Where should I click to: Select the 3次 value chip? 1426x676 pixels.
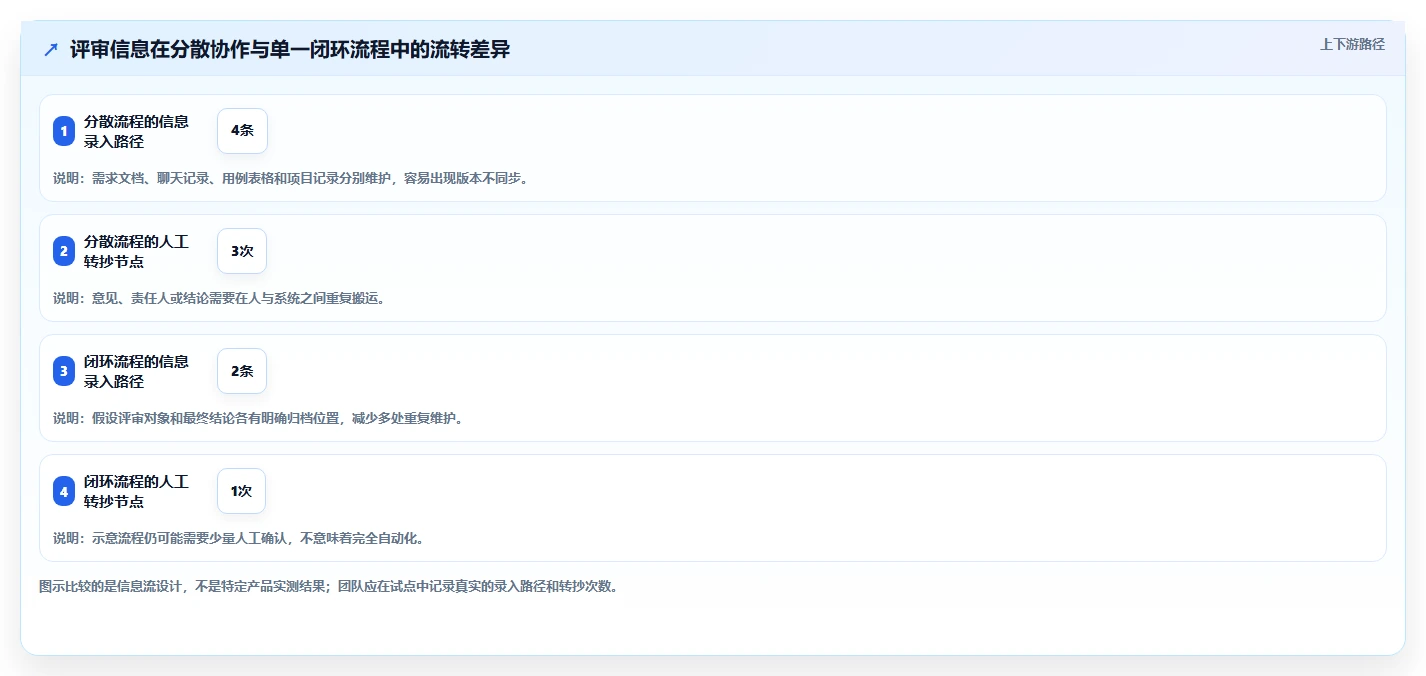(242, 251)
